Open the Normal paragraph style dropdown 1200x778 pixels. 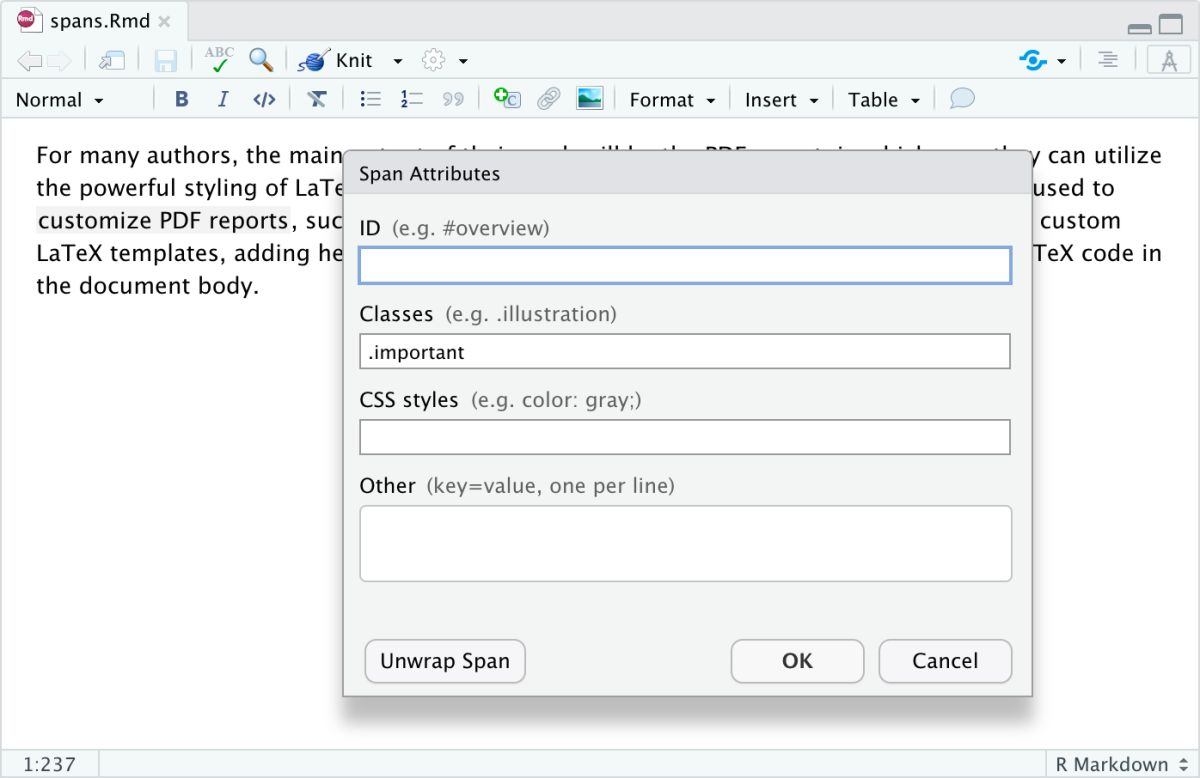point(59,100)
